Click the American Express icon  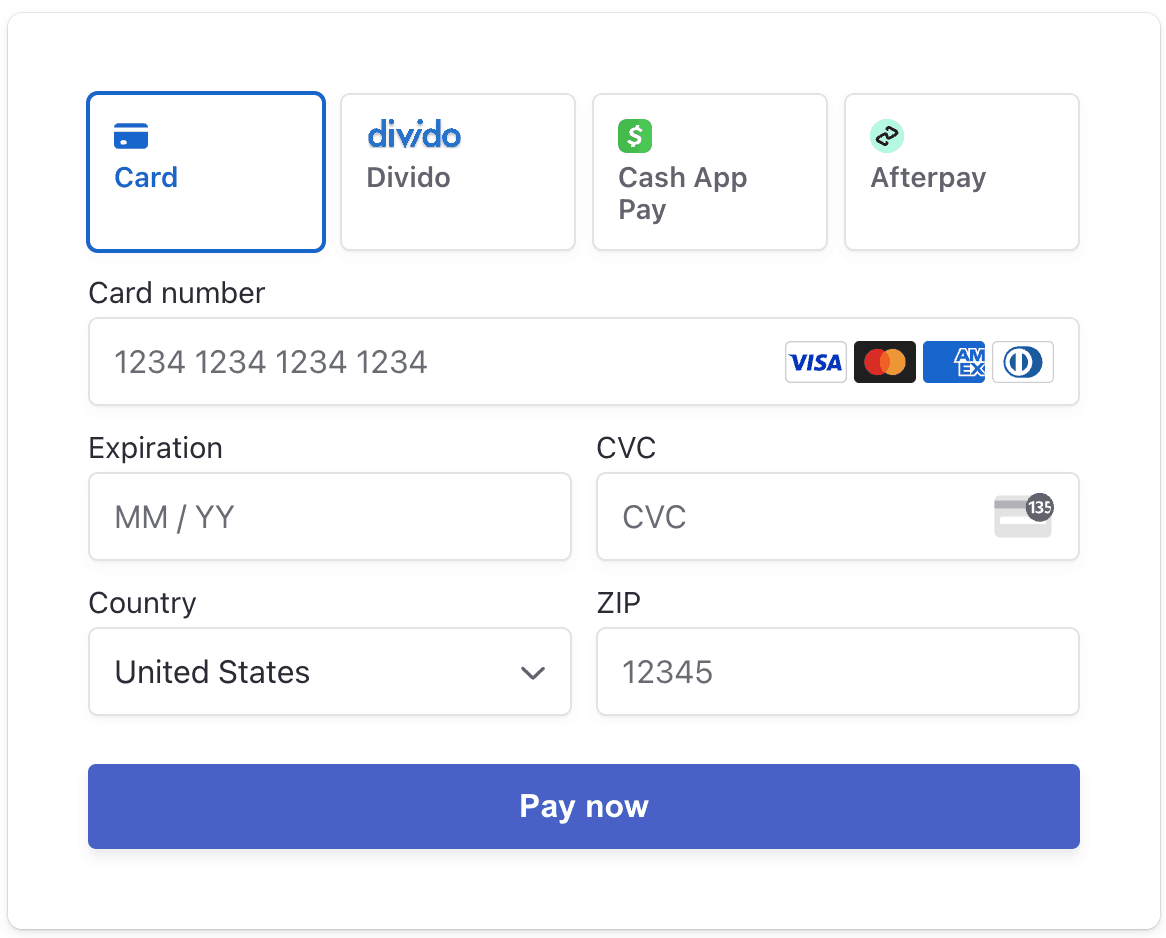point(953,362)
